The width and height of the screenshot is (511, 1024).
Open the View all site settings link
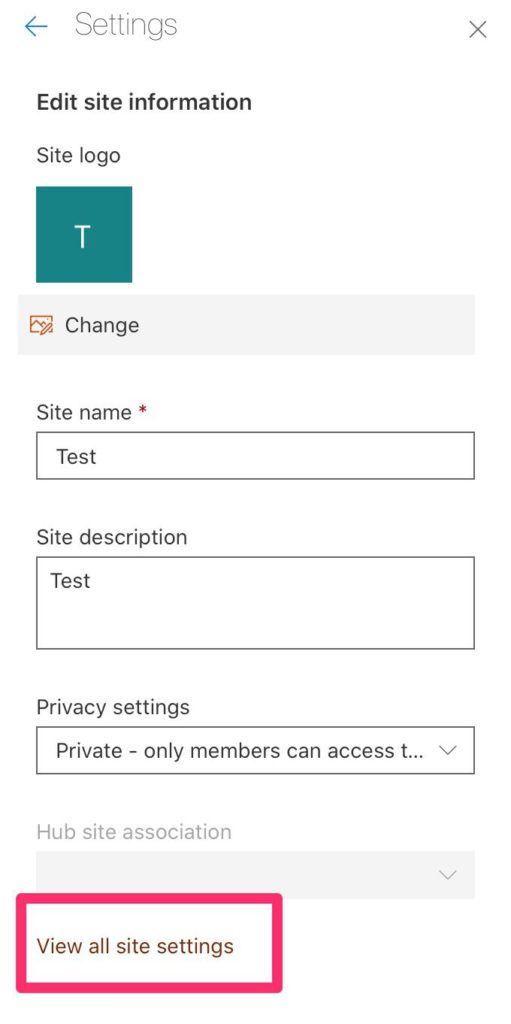[x=135, y=946]
